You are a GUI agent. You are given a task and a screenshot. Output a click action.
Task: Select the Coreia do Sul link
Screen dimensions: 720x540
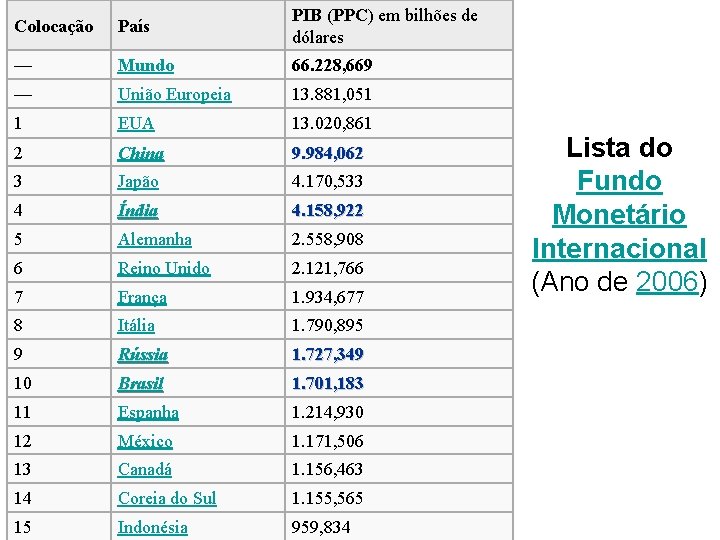pyautogui.click(x=167, y=498)
